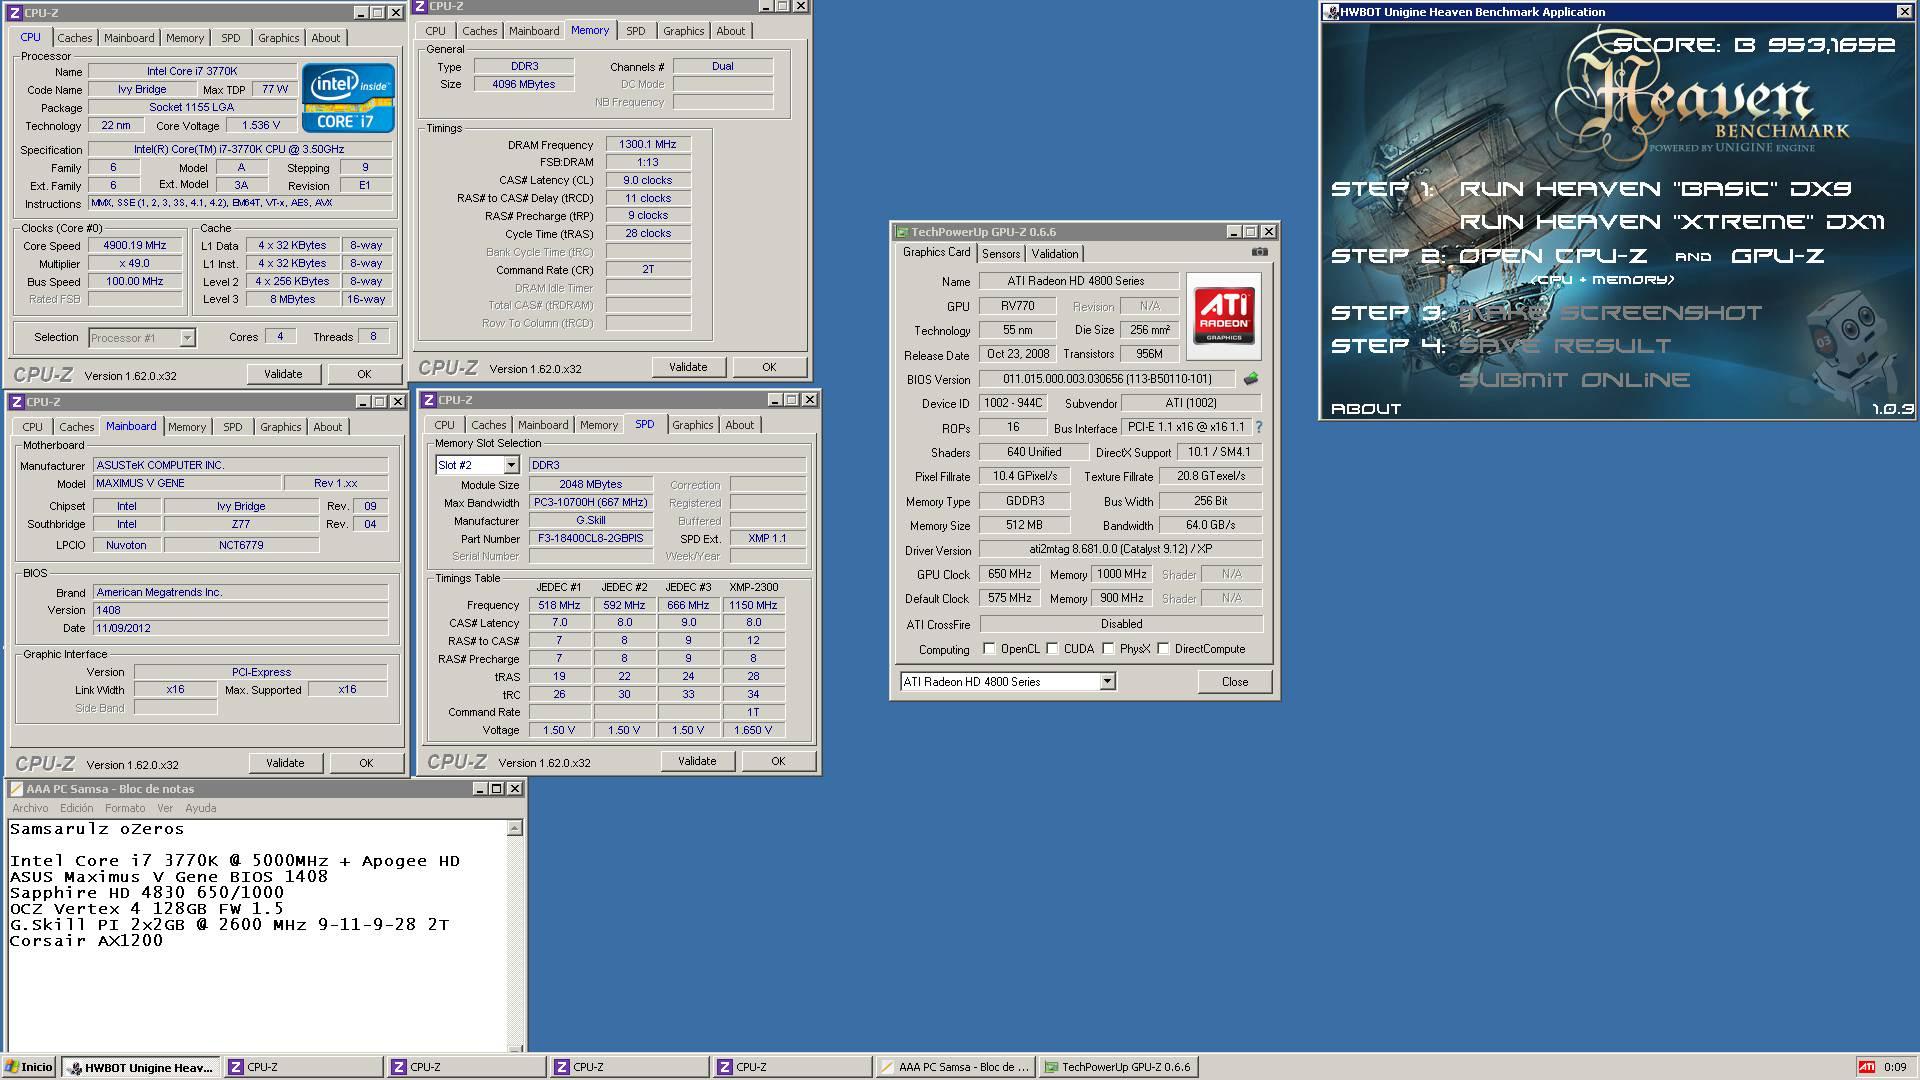Click Run Heaven "Xtreme" DX11

click(1672, 222)
